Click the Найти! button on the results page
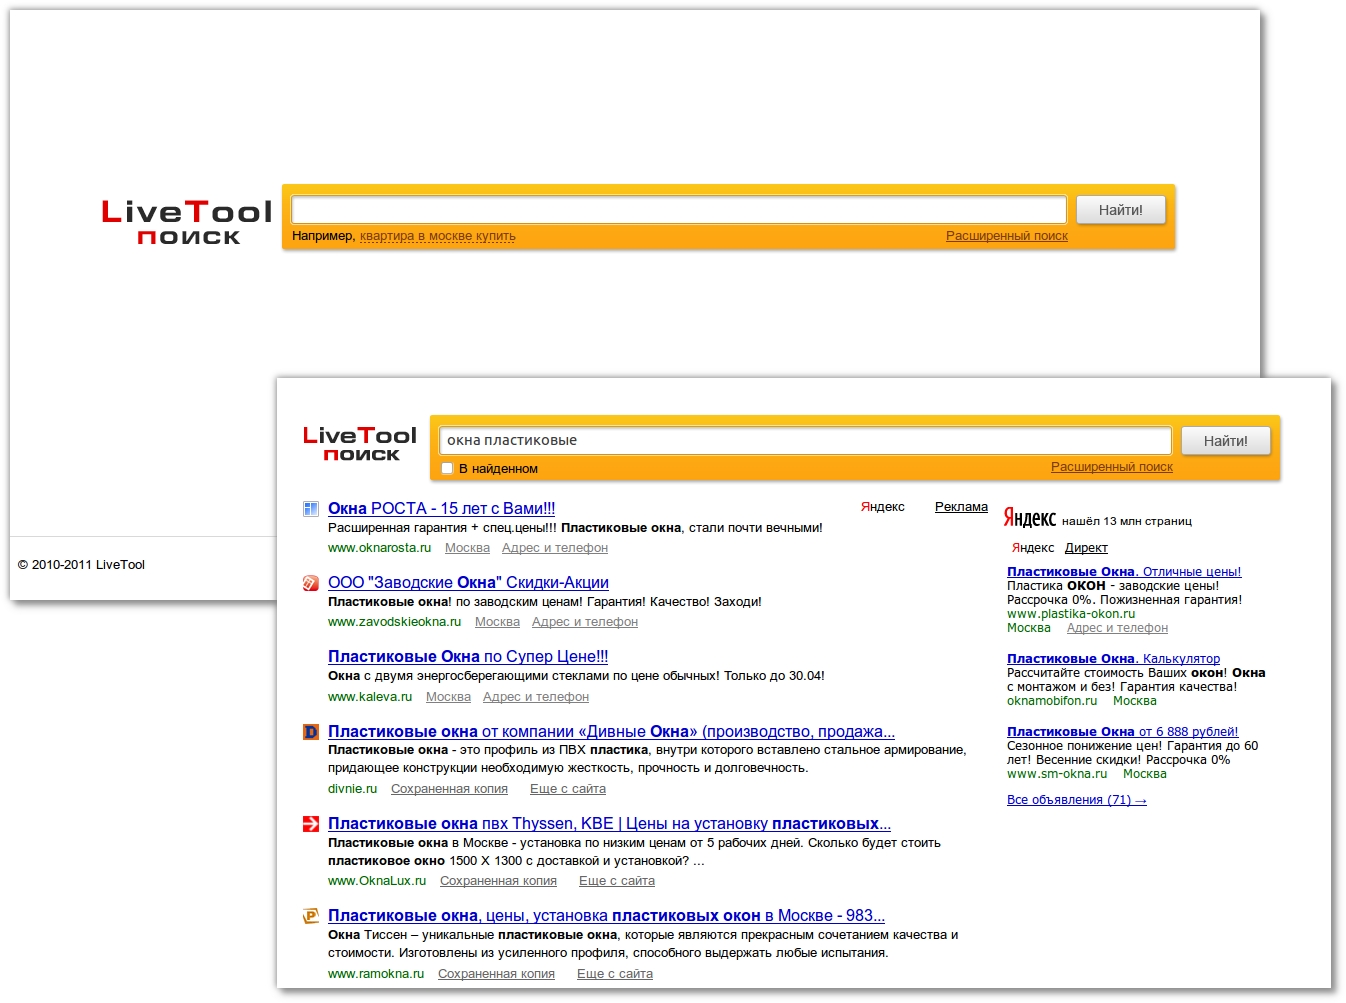 [x=1226, y=441]
